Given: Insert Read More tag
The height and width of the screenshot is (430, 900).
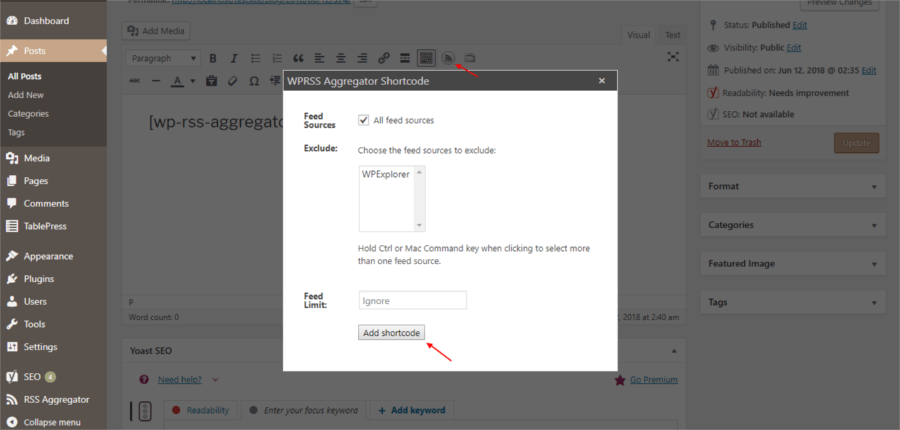Looking at the screenshot, I should (x=405, y=58).
